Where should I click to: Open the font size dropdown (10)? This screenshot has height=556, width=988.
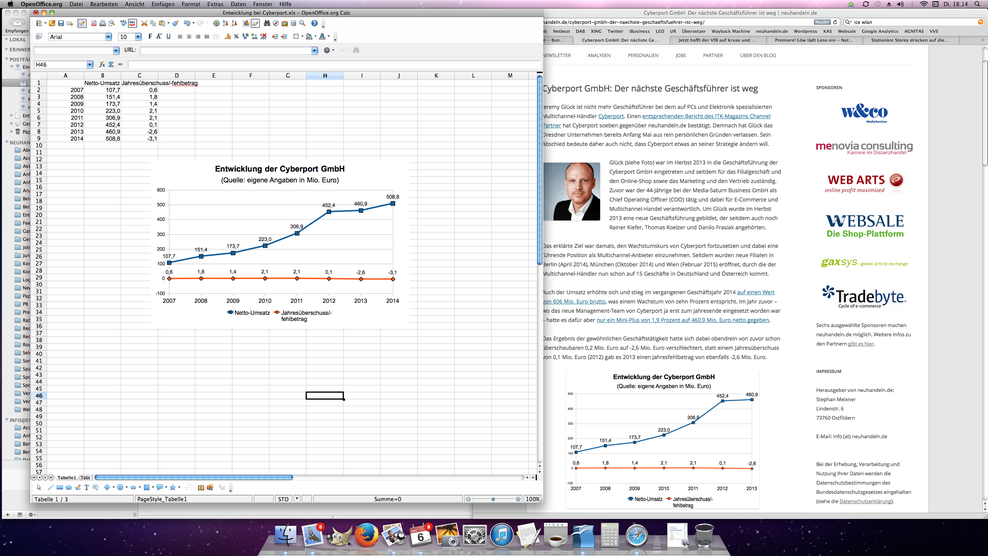coord(138,37)
